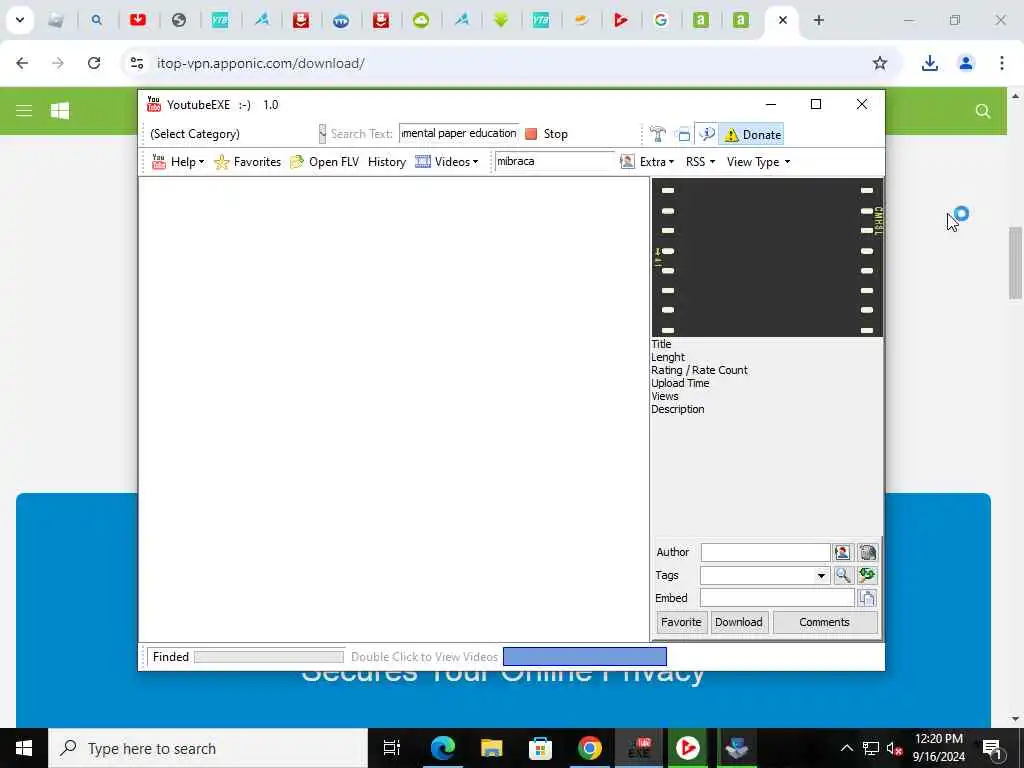Image resolution: width=1024 pixels, height=768 pixels.
Task: Click the film strip icon beside Videos
Action: [x=423, y=161]
